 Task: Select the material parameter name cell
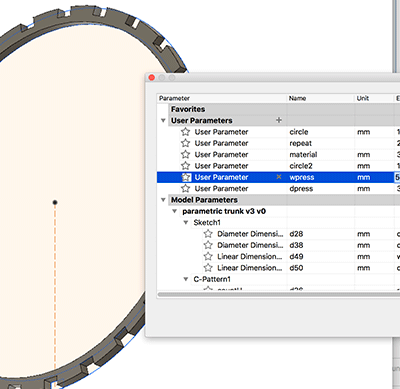[321, 154]
